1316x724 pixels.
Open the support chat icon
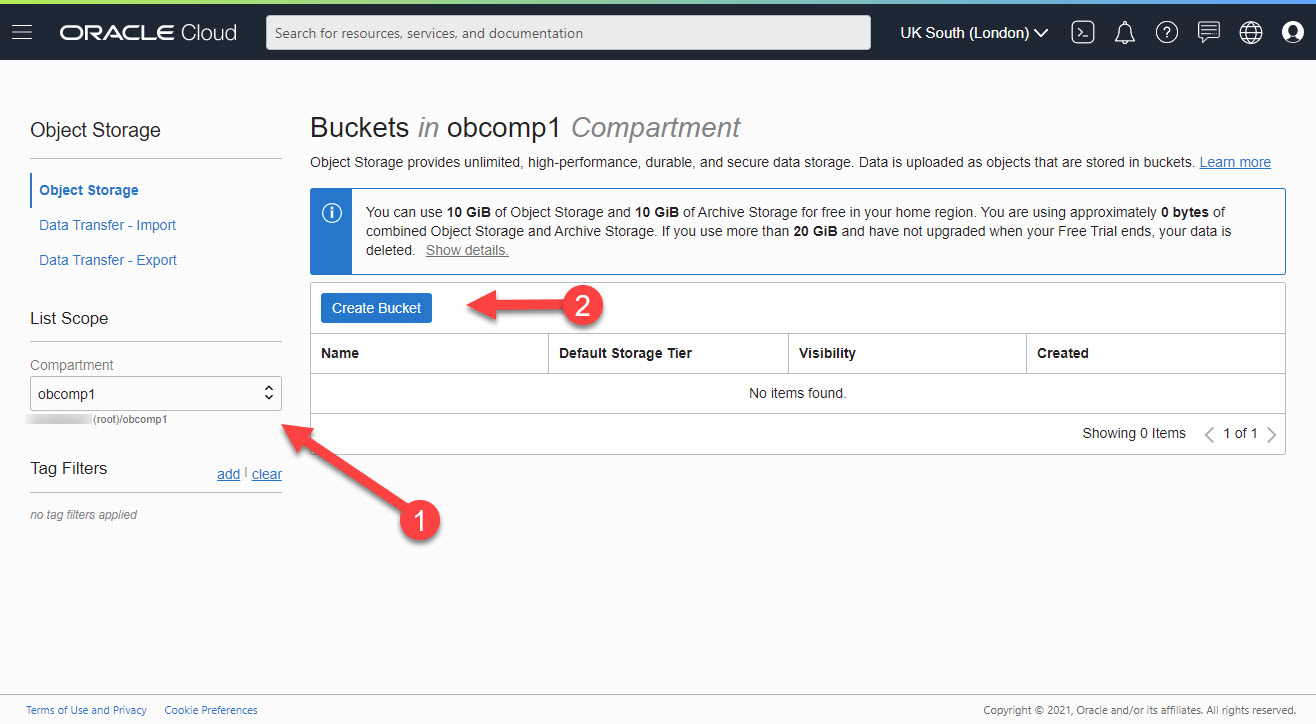tap(1209, 33)
